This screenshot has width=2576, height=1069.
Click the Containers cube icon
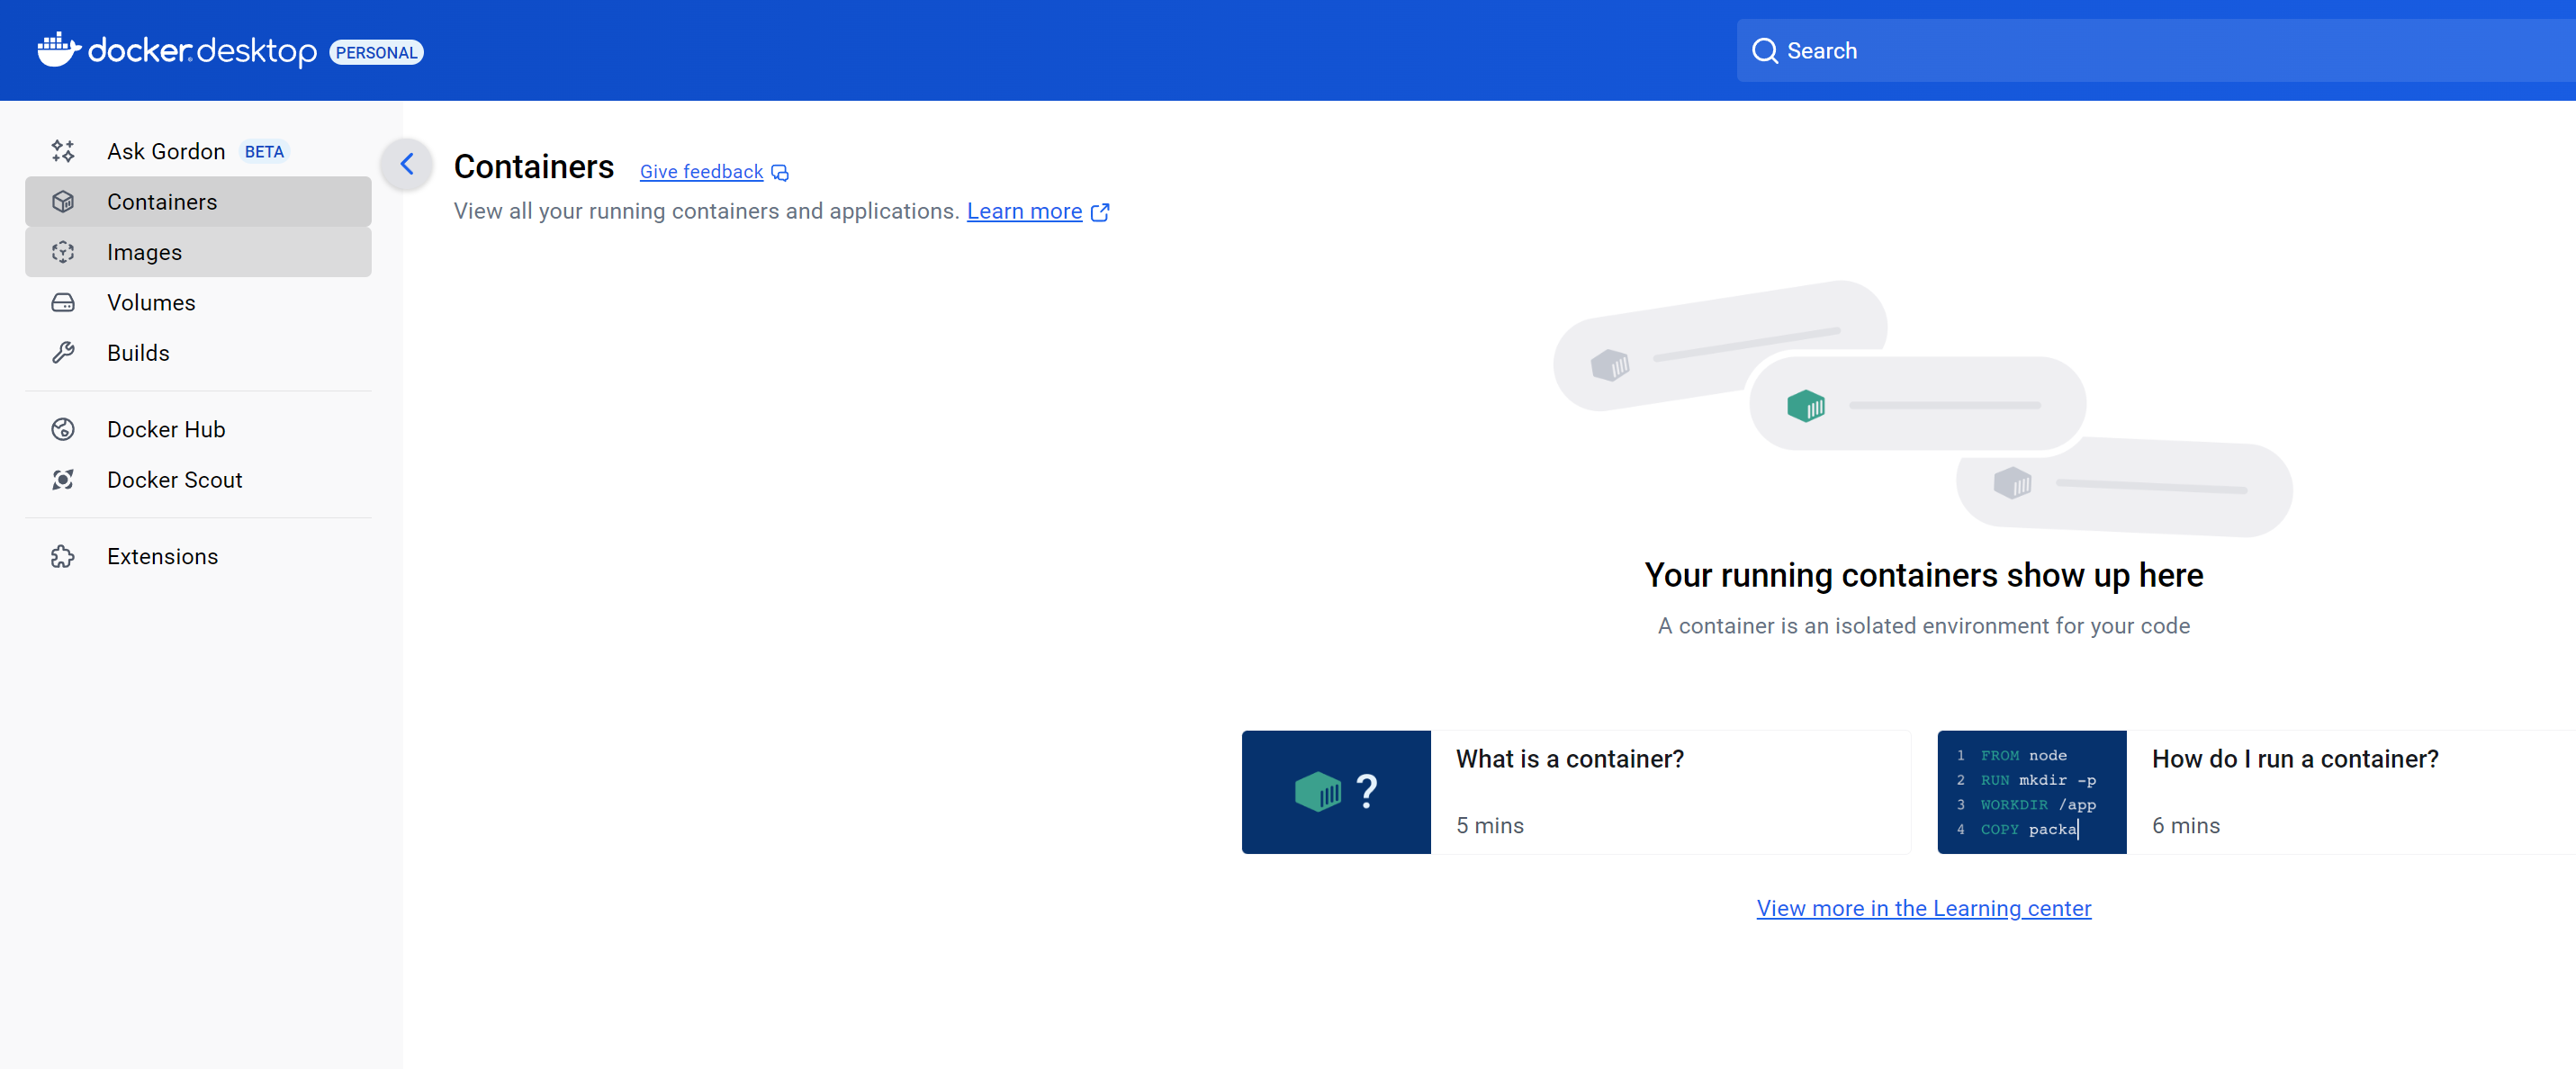coord(63,201)
